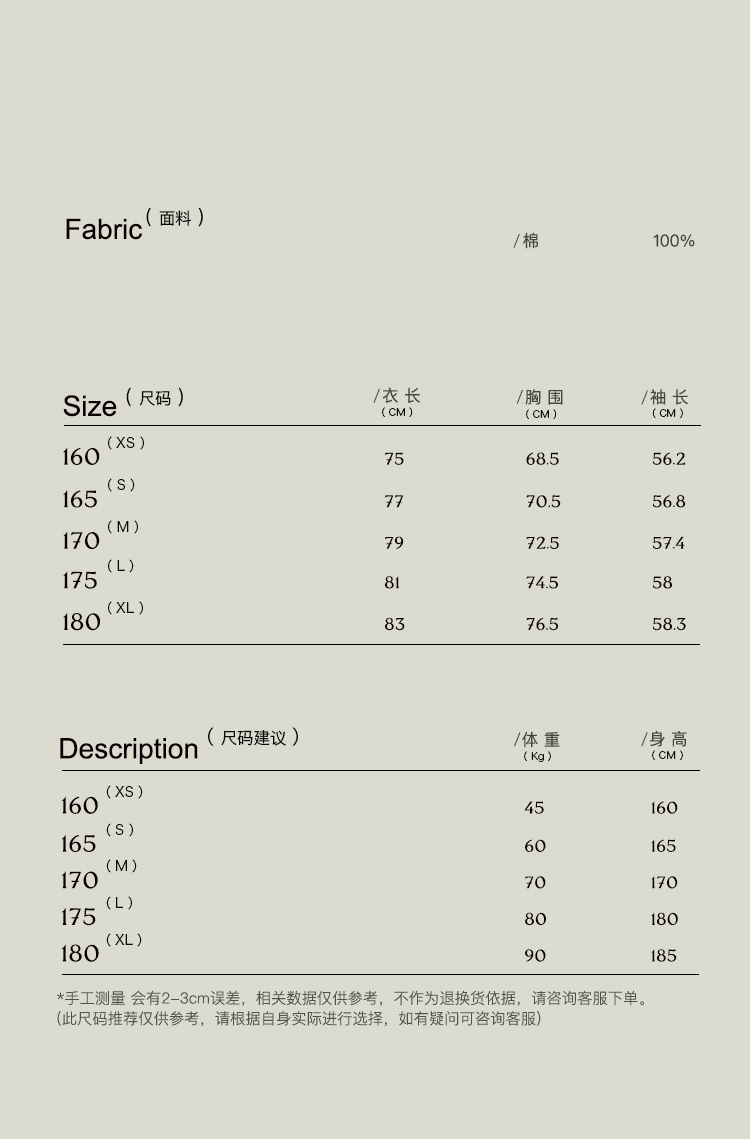This screenshot has width=750, height=1139.
Task: Click the 胸围 column header
Action: tap(541, 399)
